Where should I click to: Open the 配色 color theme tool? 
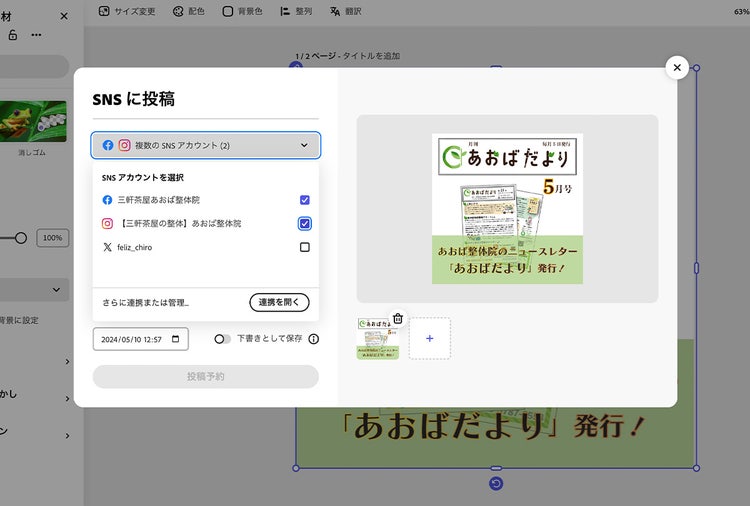(x=188, y=11)
